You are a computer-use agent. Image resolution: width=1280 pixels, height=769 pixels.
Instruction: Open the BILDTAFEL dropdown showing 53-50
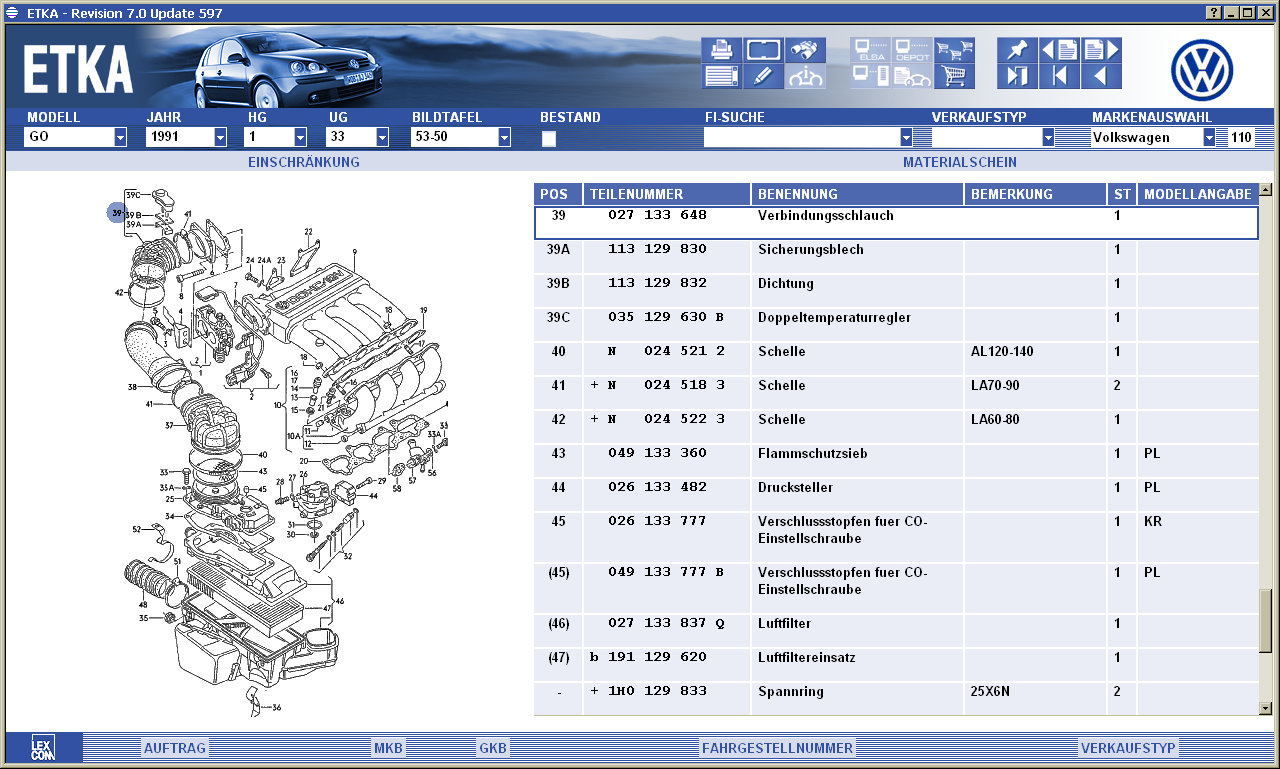[504, 137]
